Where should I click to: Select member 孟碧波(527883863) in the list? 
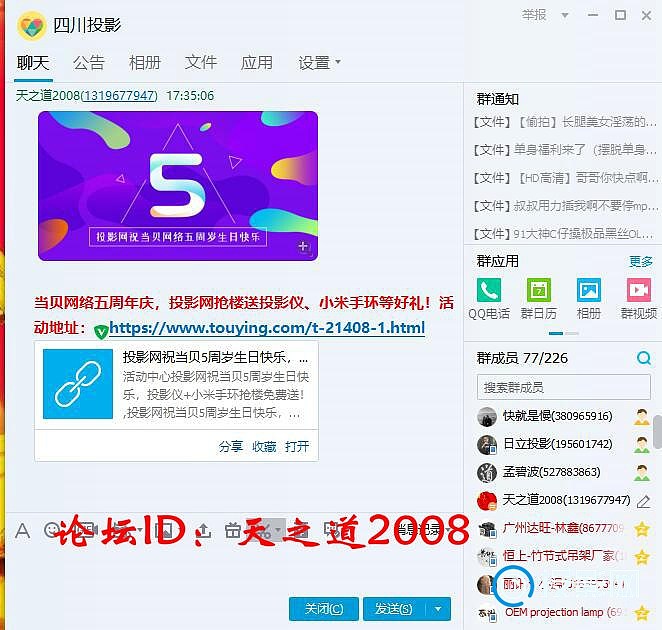563,472
